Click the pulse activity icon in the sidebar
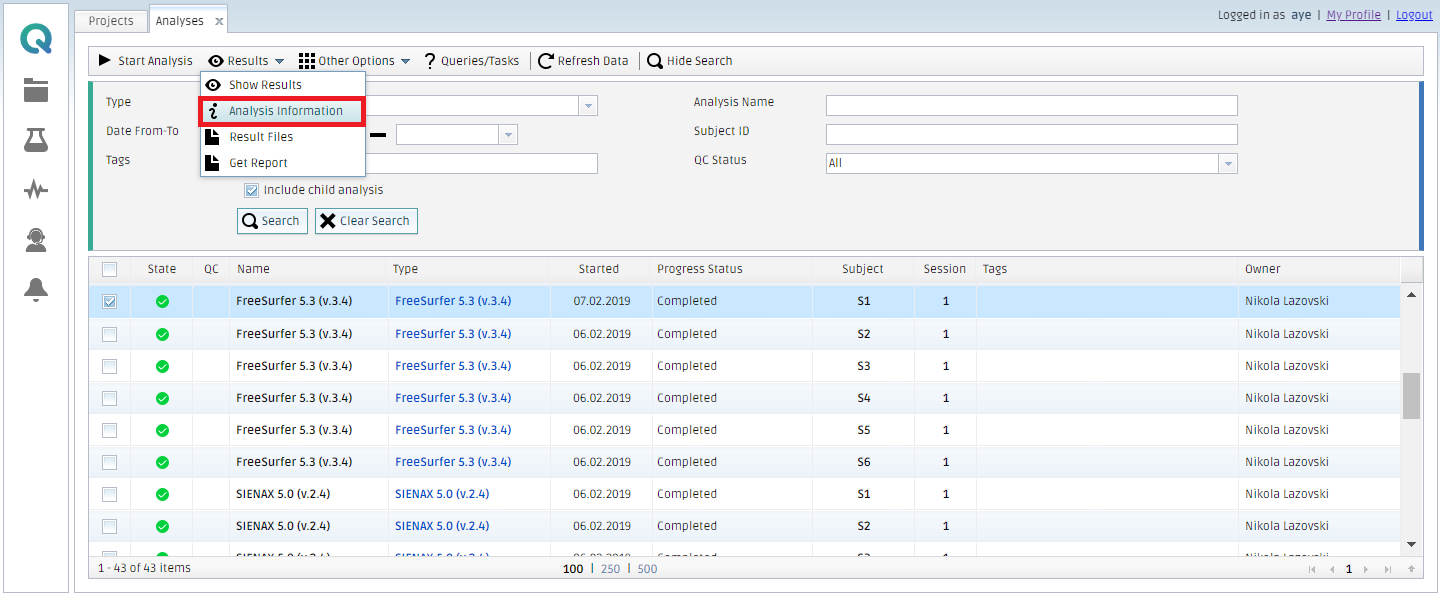 click(36, 190)
